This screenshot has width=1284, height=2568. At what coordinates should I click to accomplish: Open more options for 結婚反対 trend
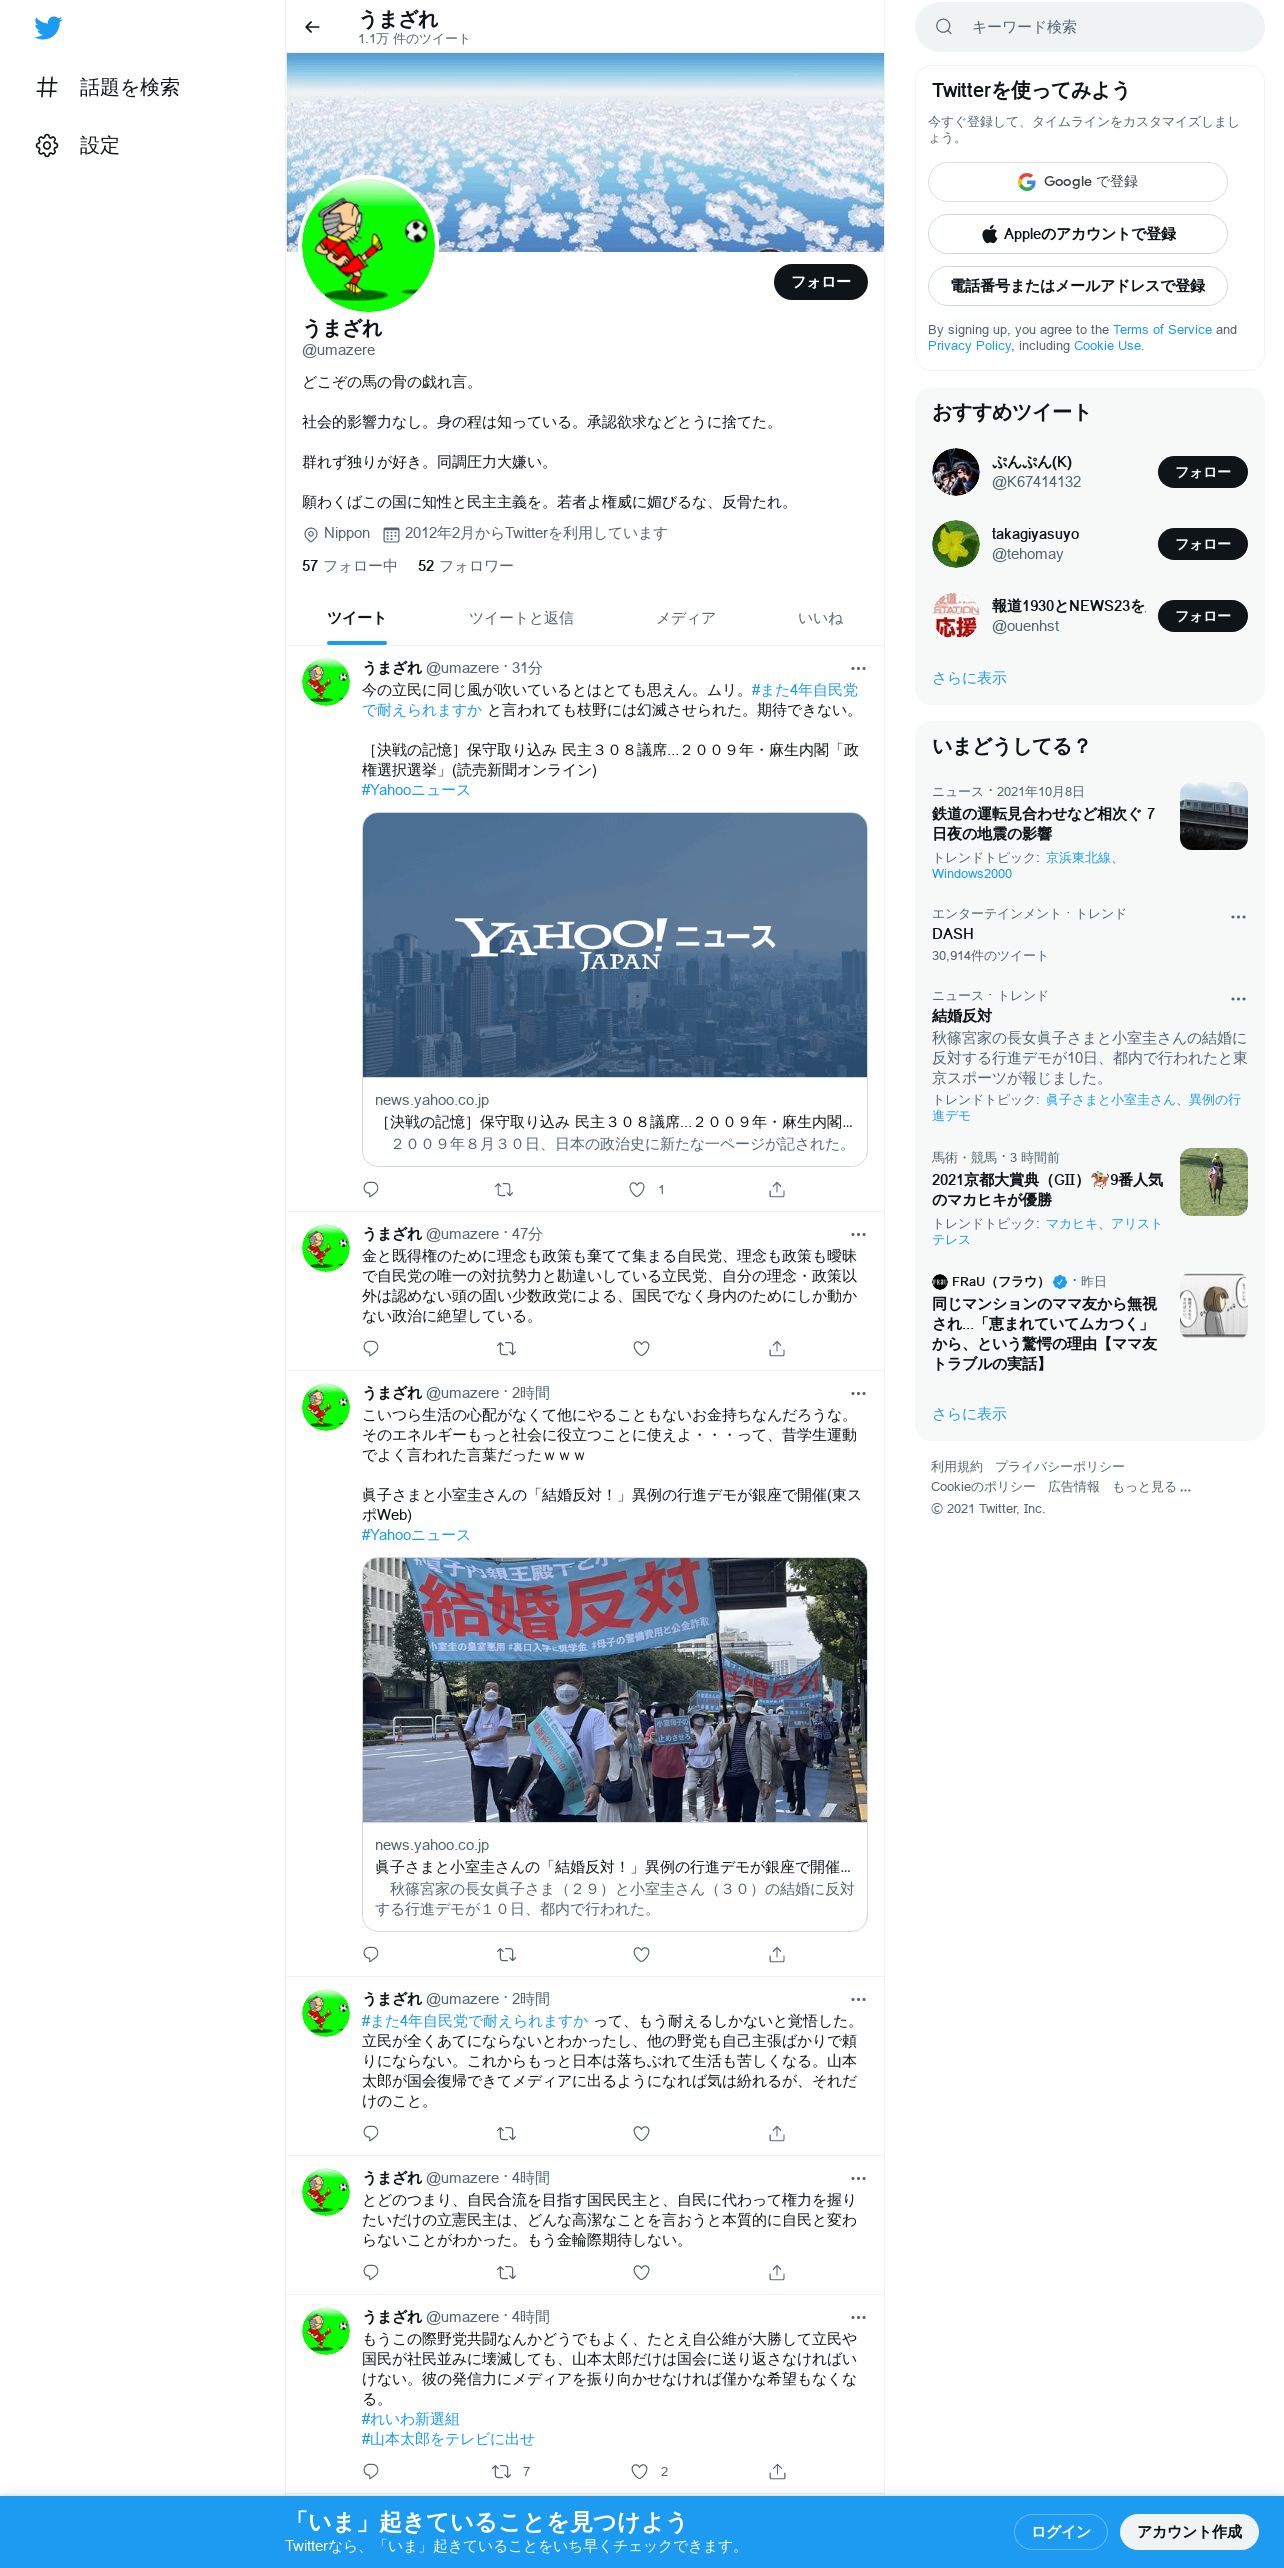click(1238, 998)
